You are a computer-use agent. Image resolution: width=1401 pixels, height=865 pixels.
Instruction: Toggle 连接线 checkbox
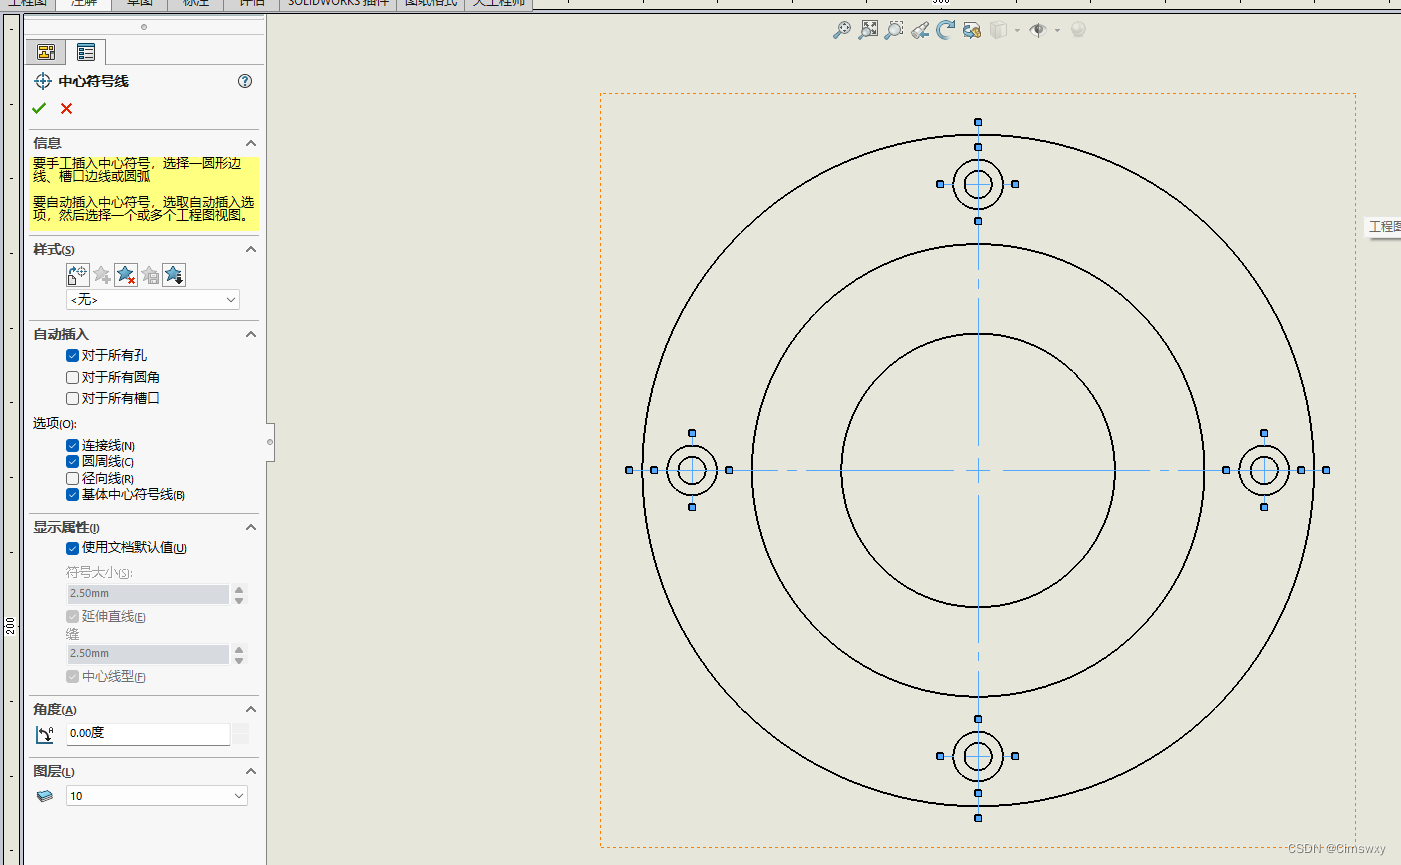tap(72, 445)
